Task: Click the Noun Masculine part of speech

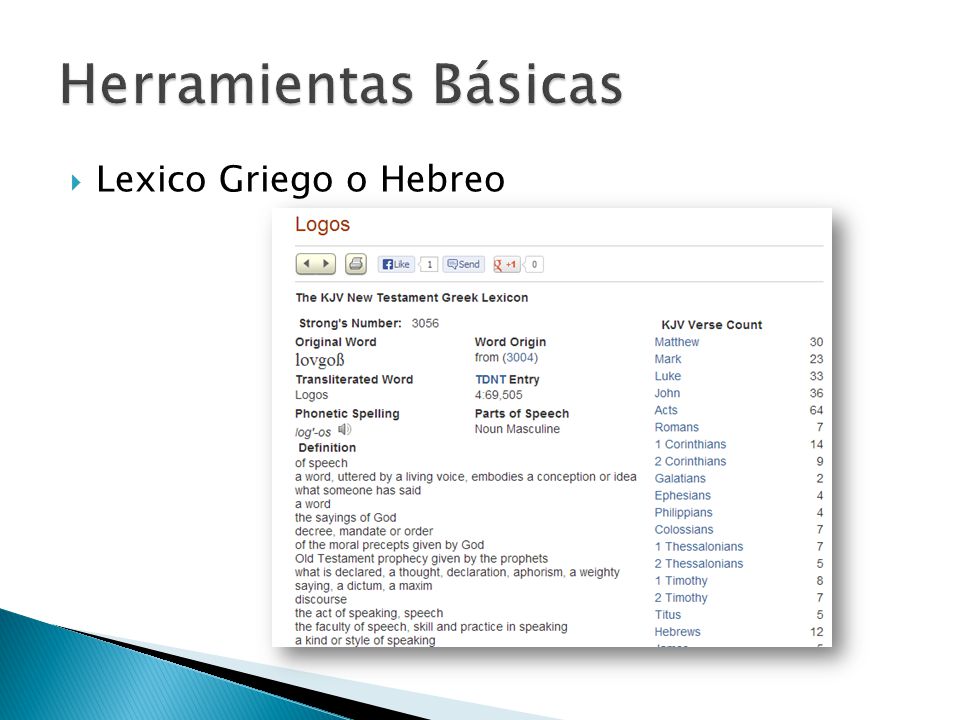Action: [x=517, y=429]
